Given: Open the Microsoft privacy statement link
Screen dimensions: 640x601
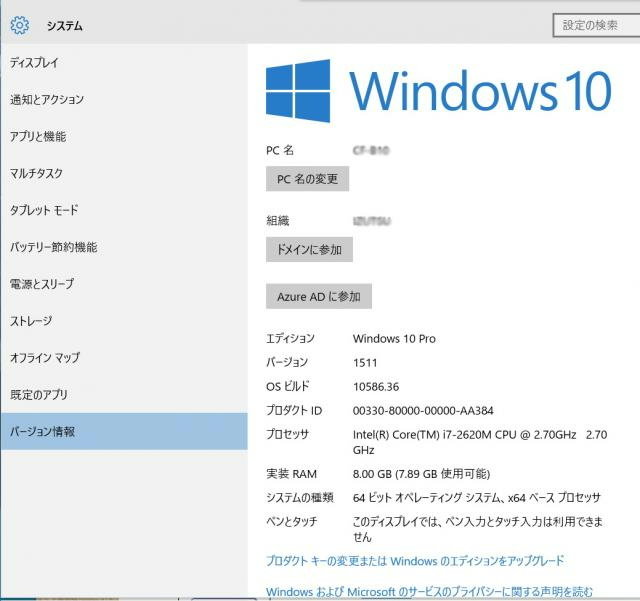Looking at the screenshot, I should click(x=430, y=592).
